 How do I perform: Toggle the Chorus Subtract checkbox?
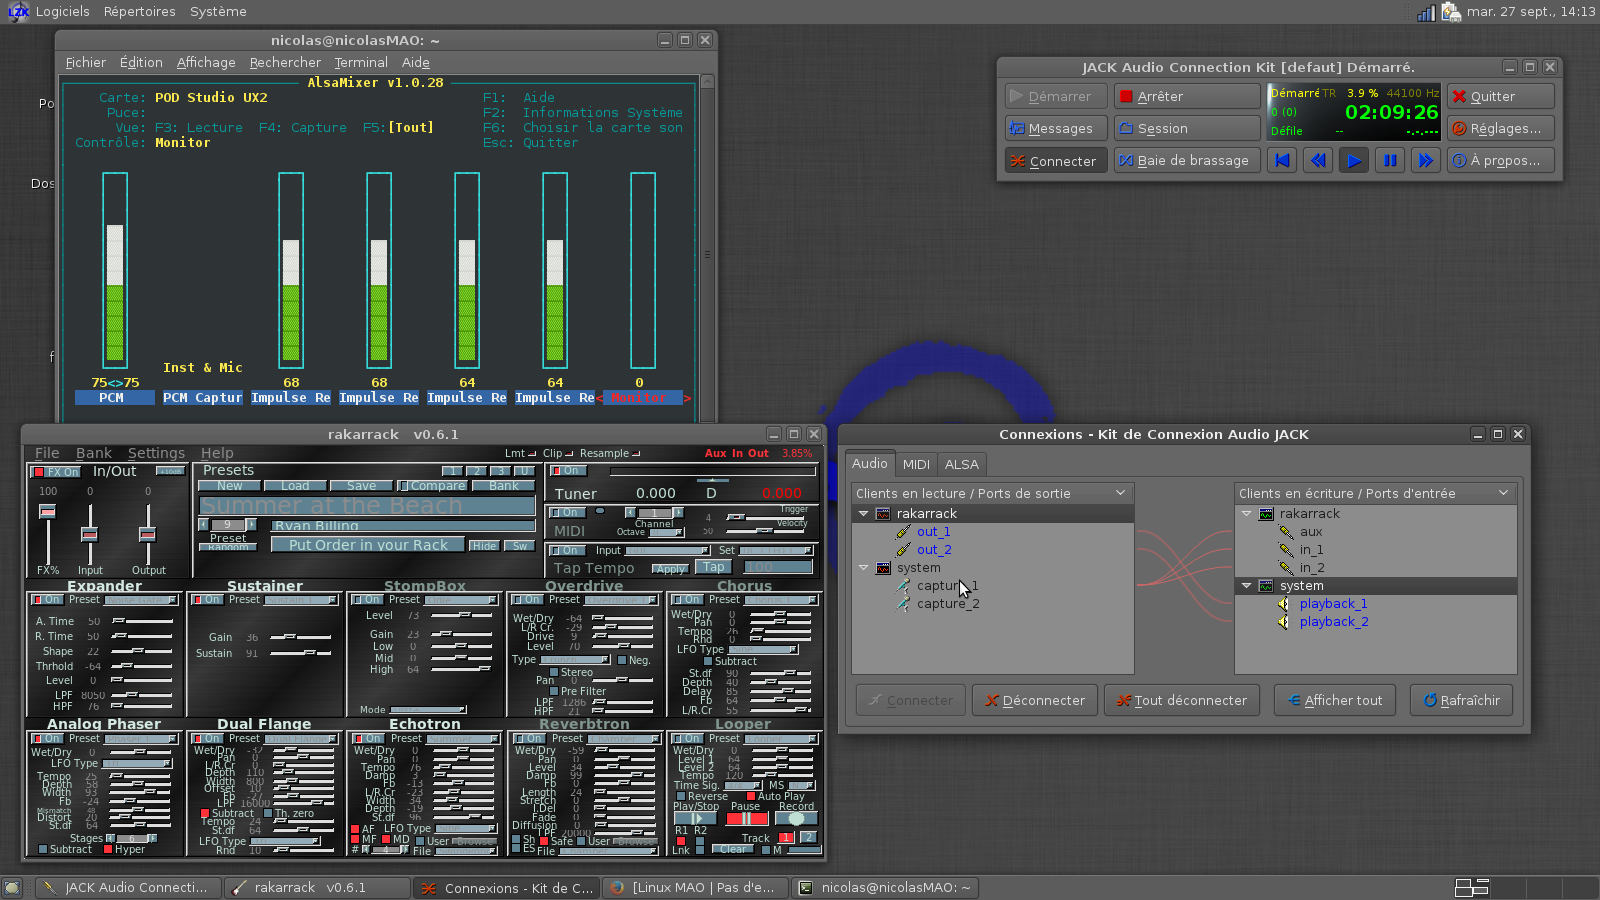pyautogui.click(x=709, y=662)
